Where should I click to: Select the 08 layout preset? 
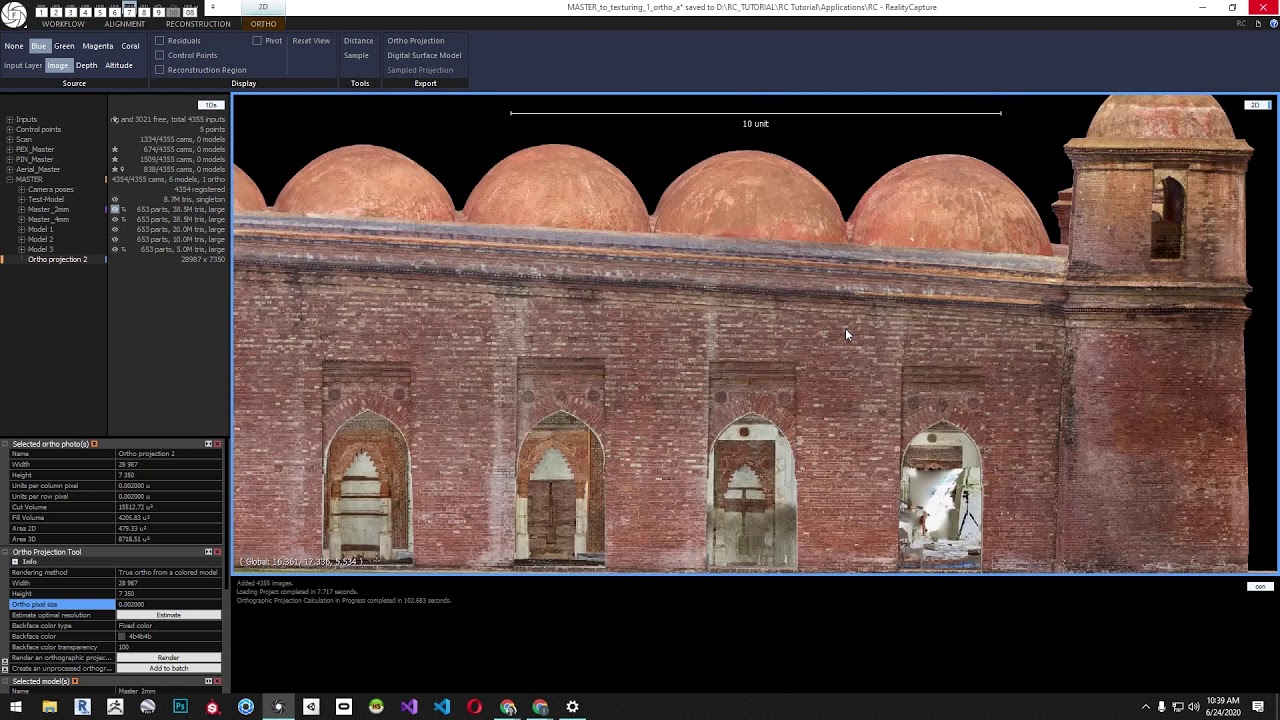pos(189,12)
